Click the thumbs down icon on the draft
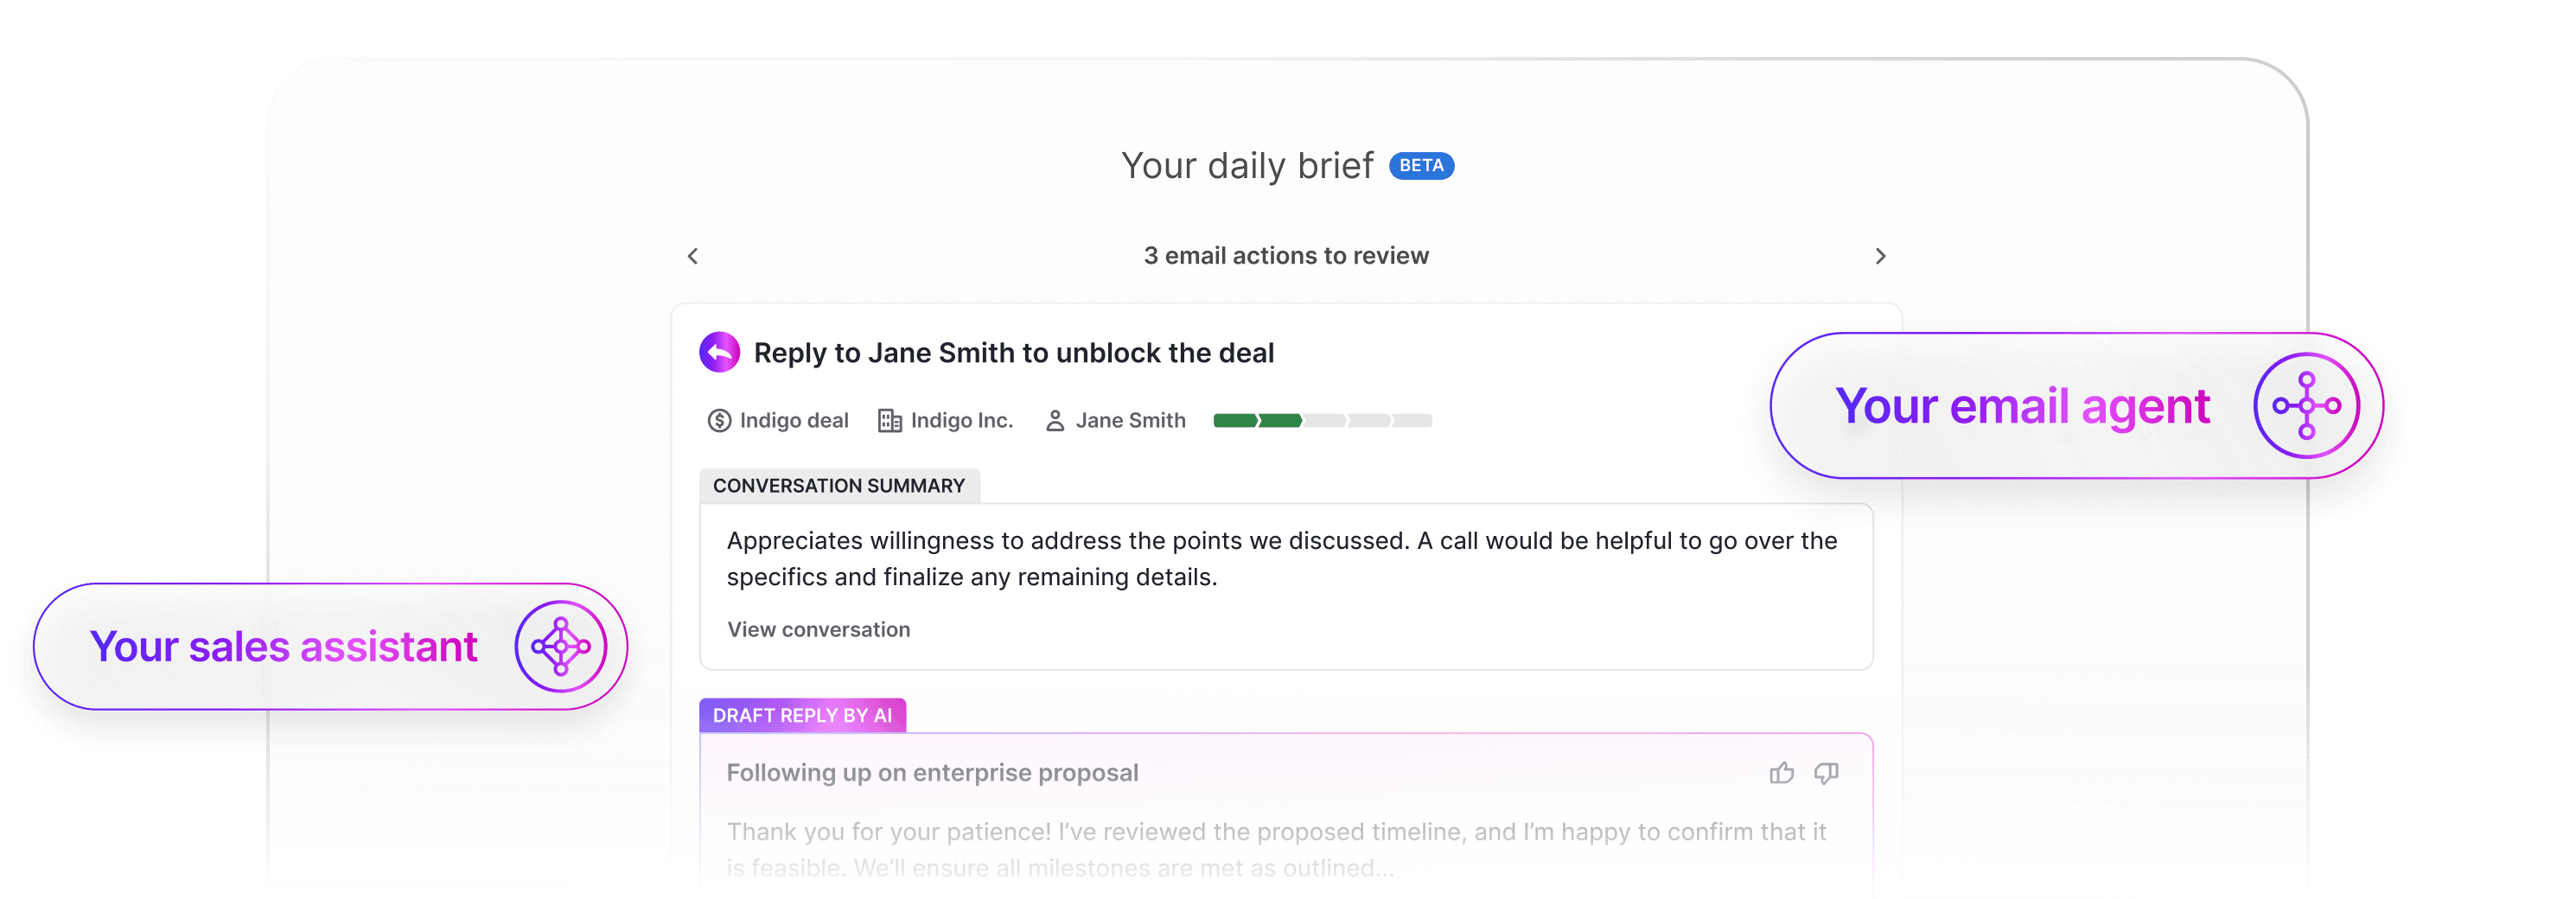The image size is (2576, 899). coord(1826,773)
